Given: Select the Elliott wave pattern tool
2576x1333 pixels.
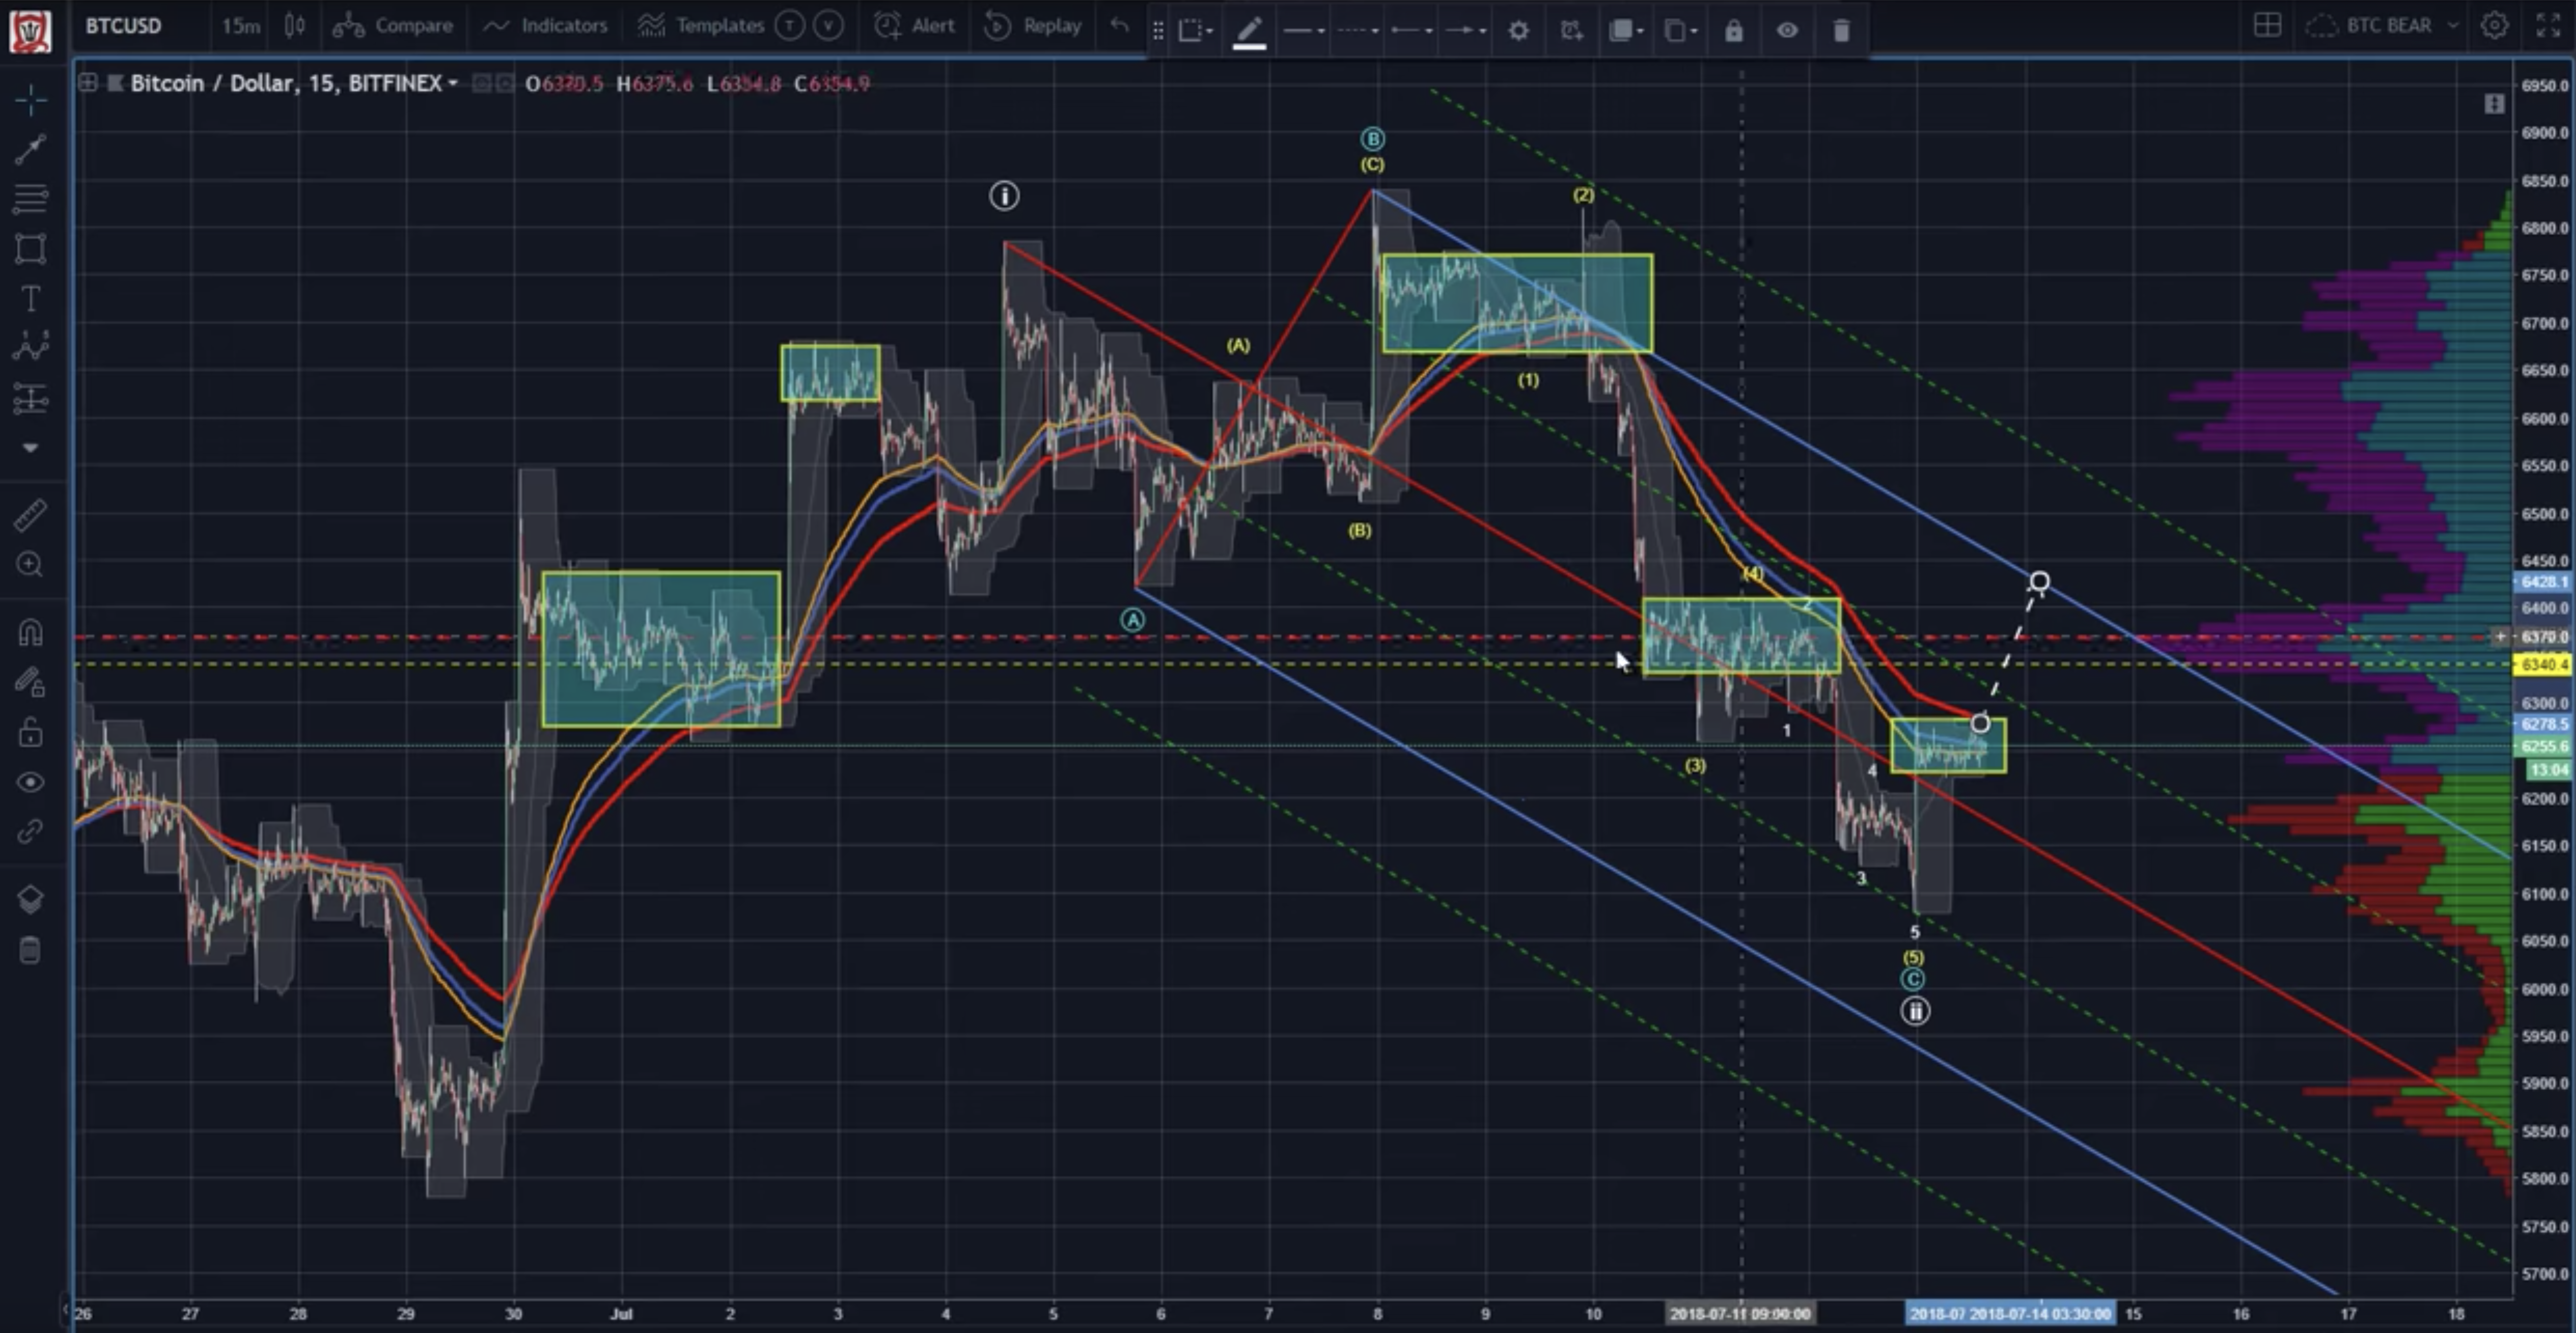Looking at the screenshot, I should click(x=30, y=348).
